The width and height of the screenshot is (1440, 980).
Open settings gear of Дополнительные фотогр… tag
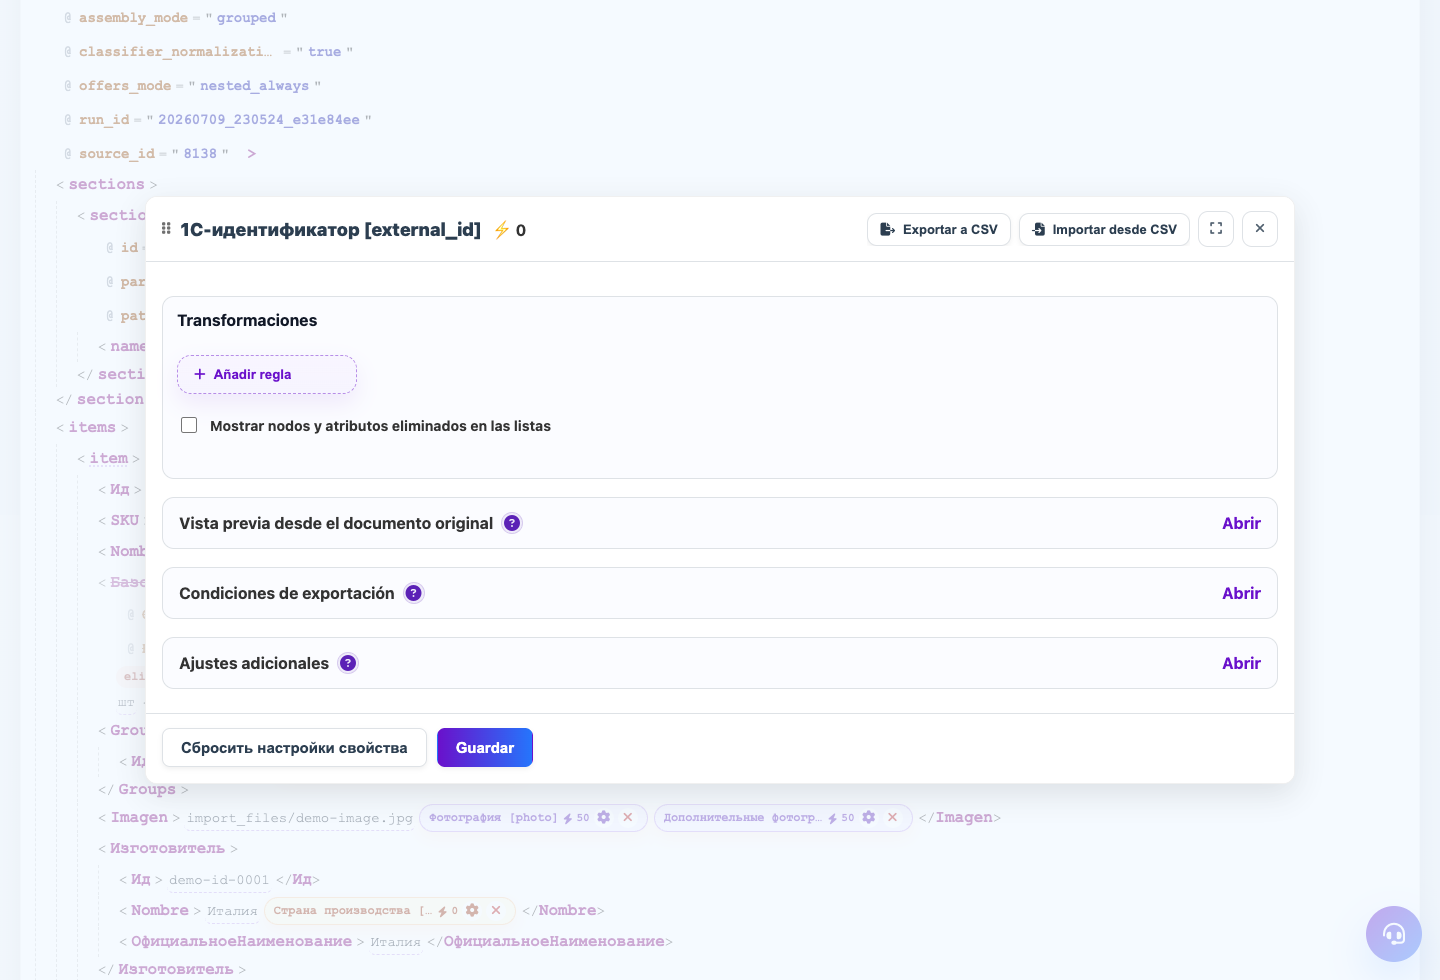coord(869,817)
